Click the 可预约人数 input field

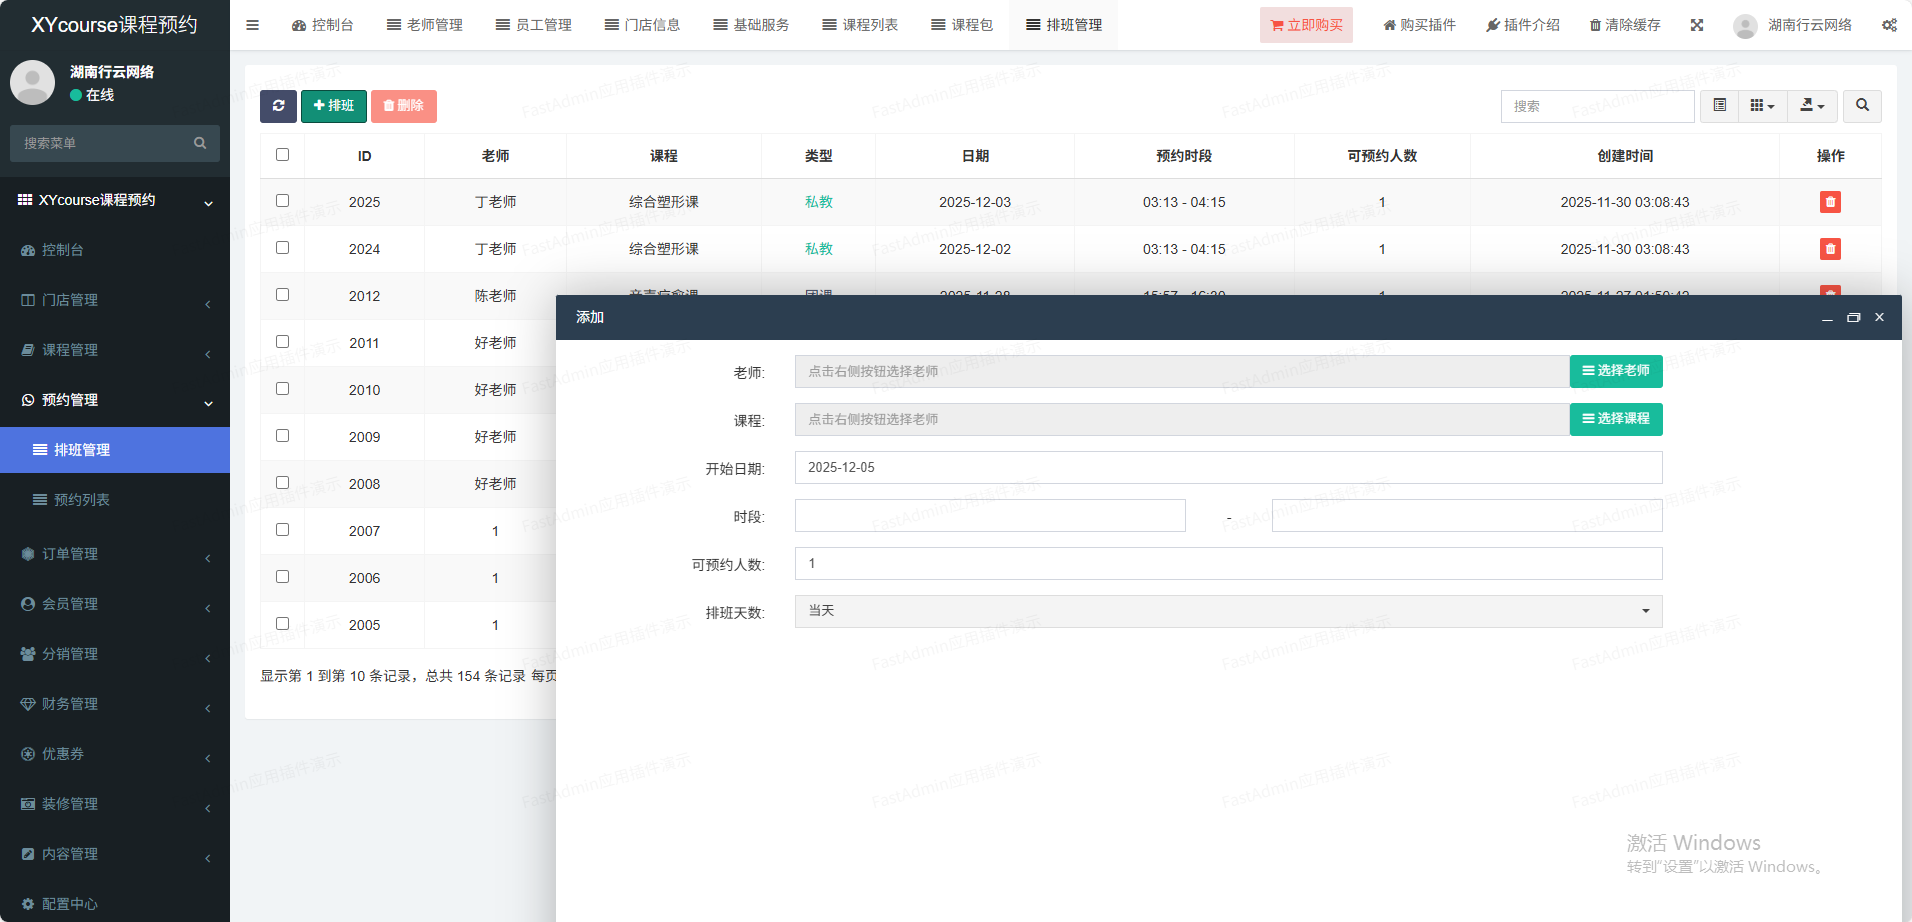(x=1228, y=563)
